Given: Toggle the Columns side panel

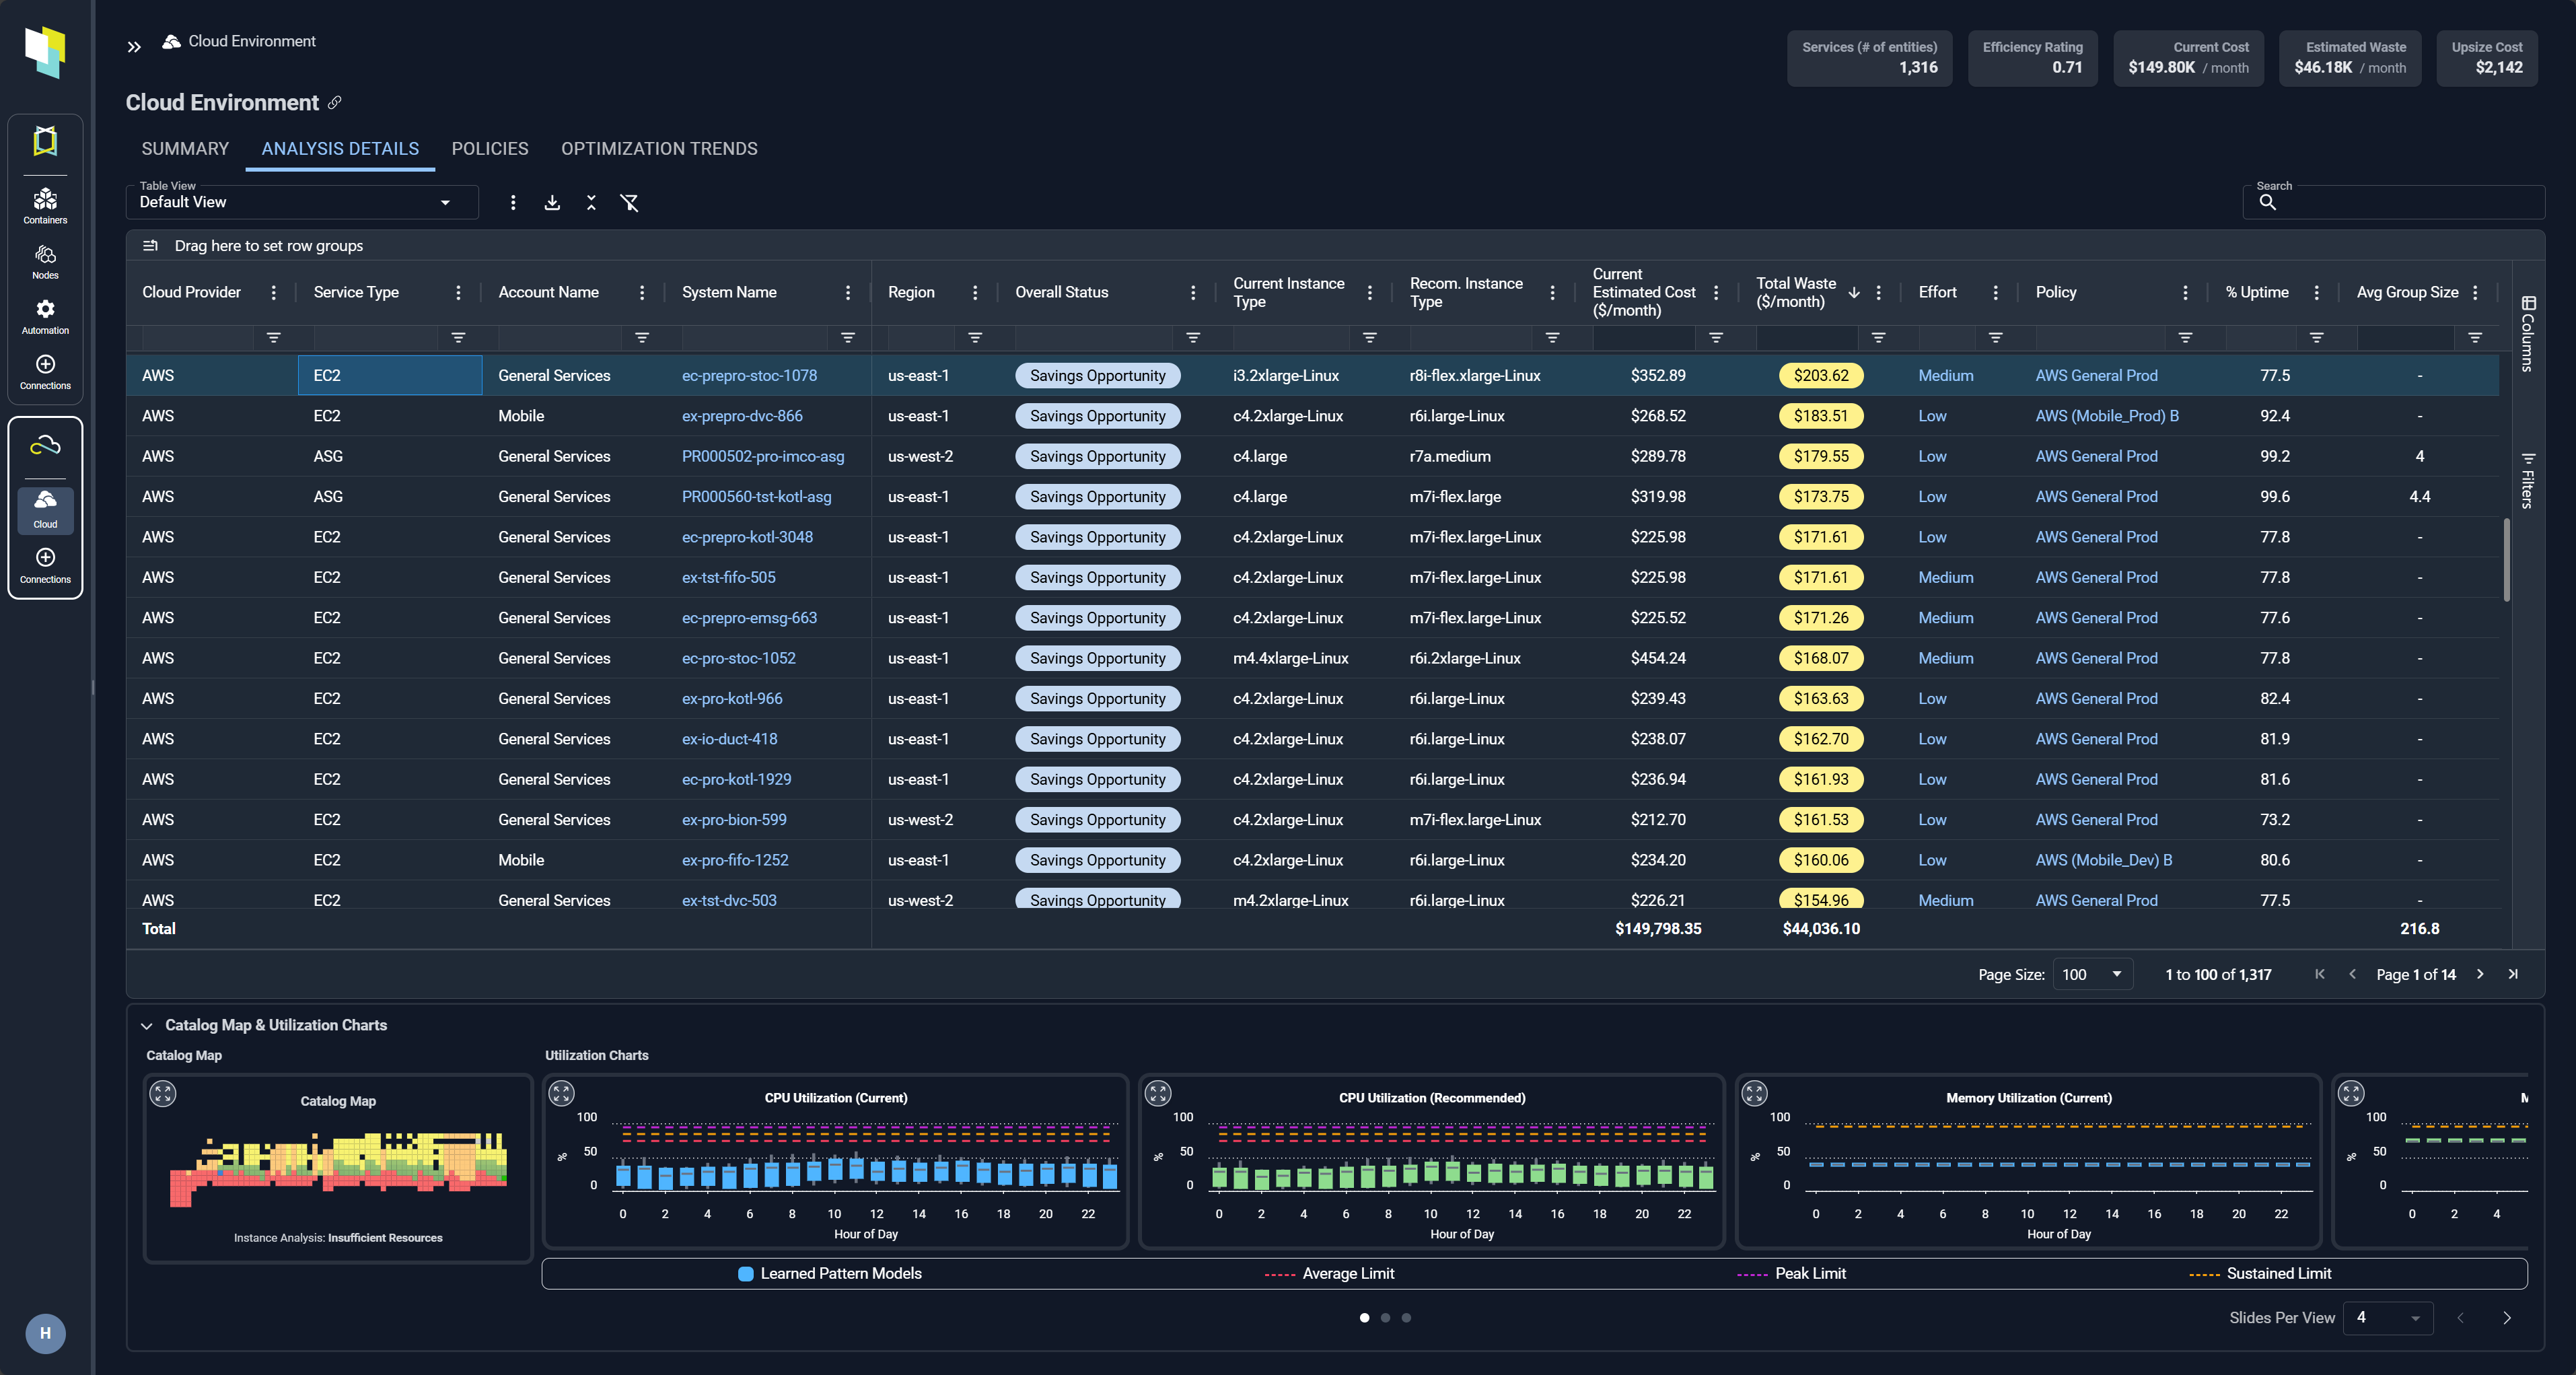Looking at the screenshot, I should (2527, 333).
